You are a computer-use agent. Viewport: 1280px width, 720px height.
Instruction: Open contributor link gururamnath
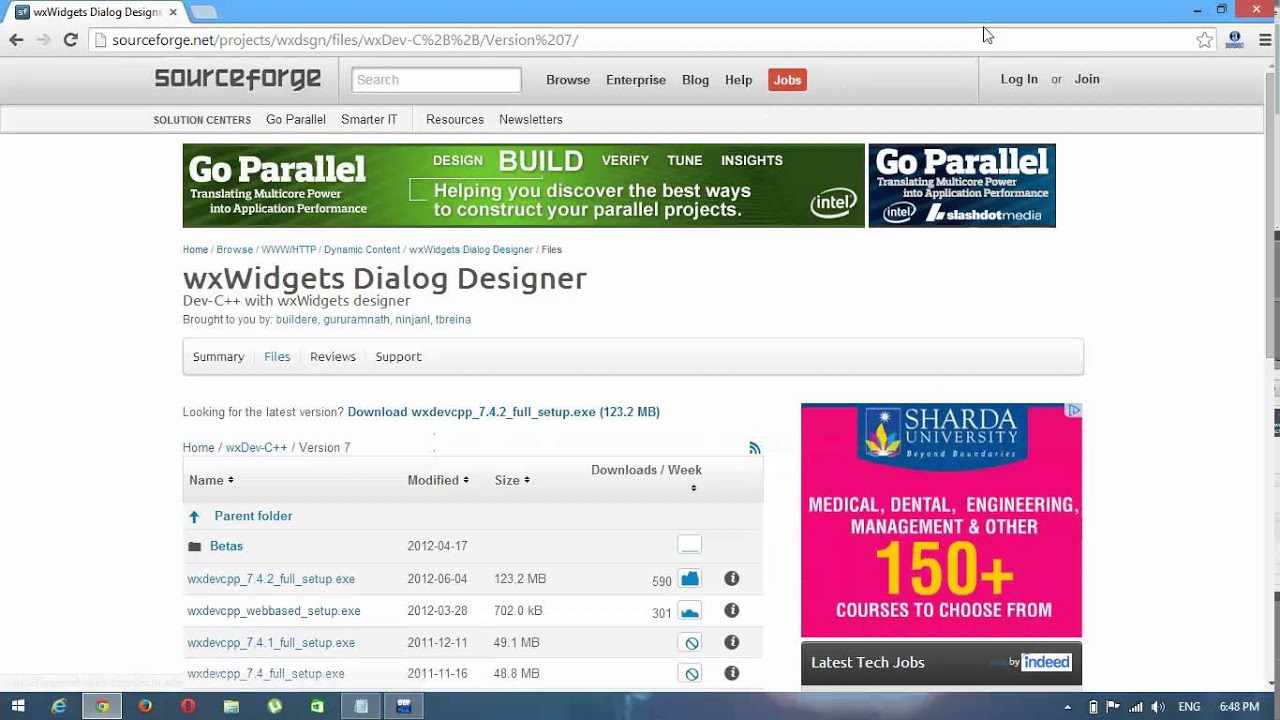356,320
